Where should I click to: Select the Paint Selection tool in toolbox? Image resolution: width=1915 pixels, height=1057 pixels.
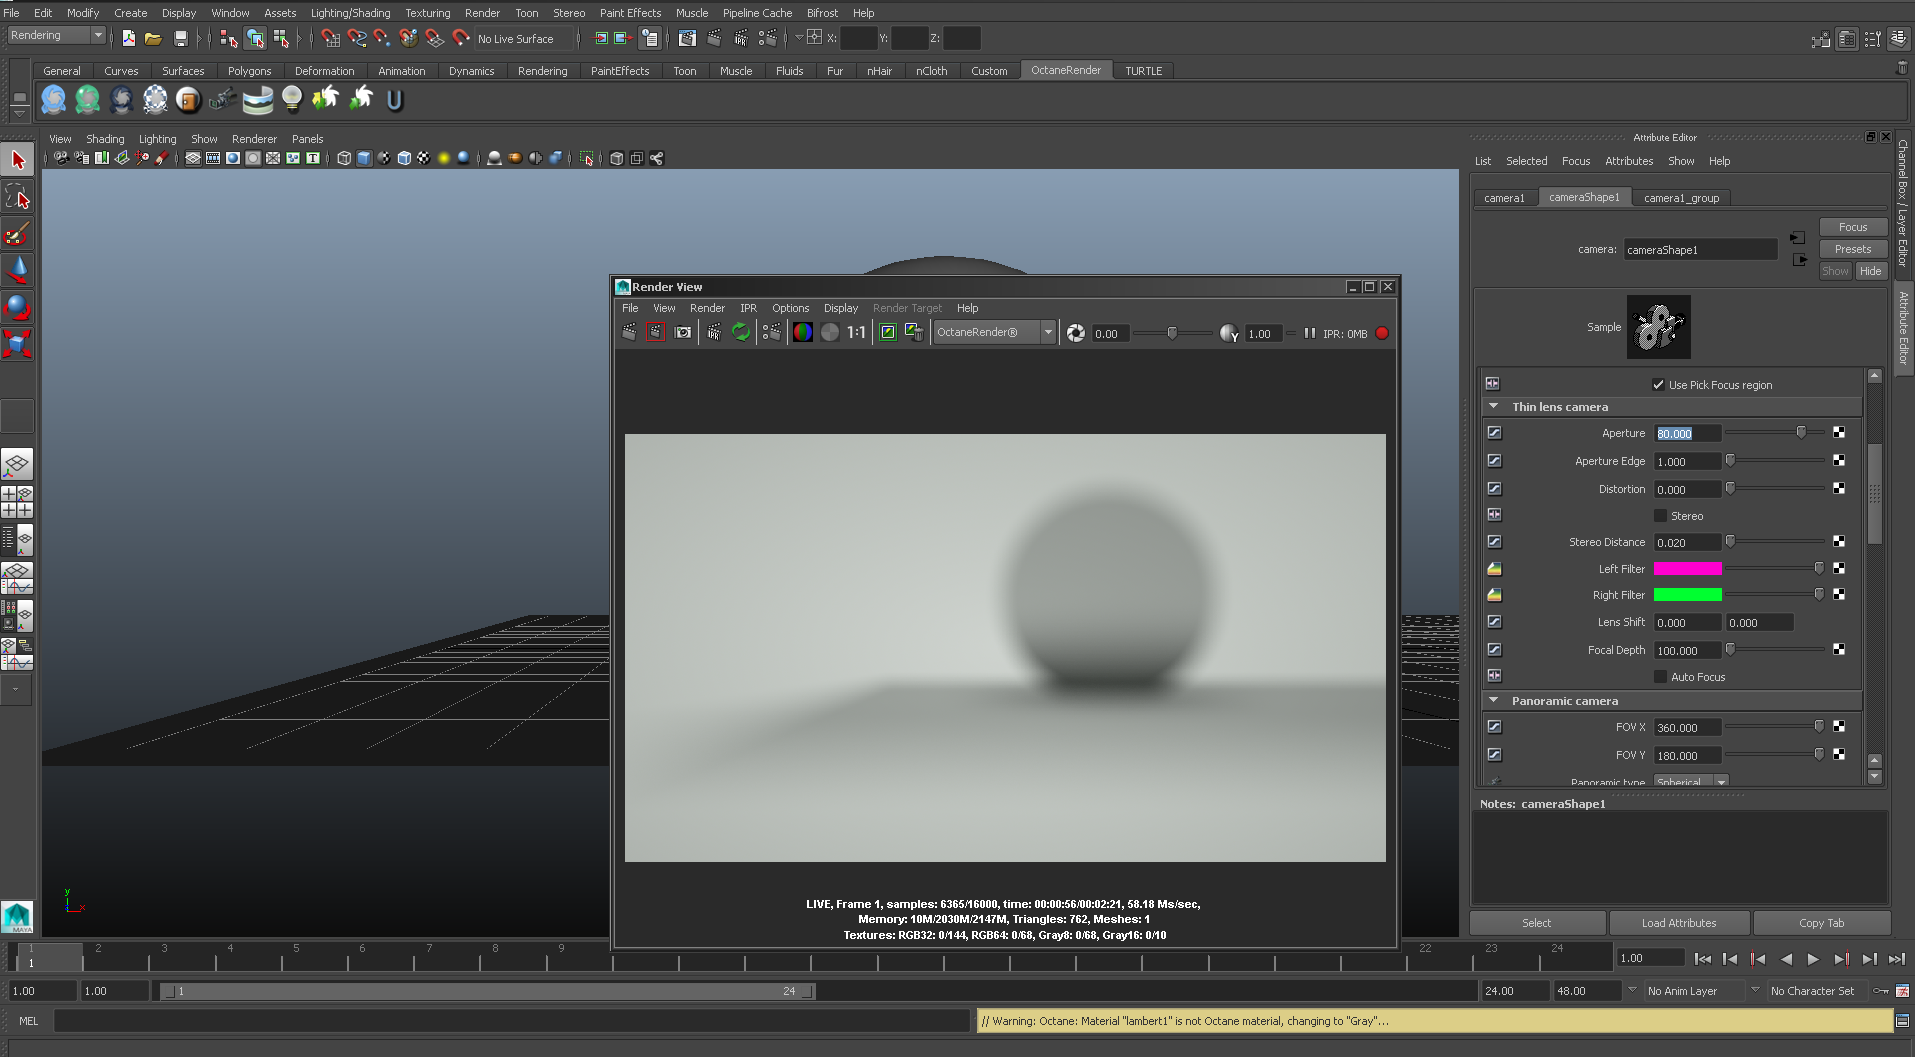coord(17,234)
